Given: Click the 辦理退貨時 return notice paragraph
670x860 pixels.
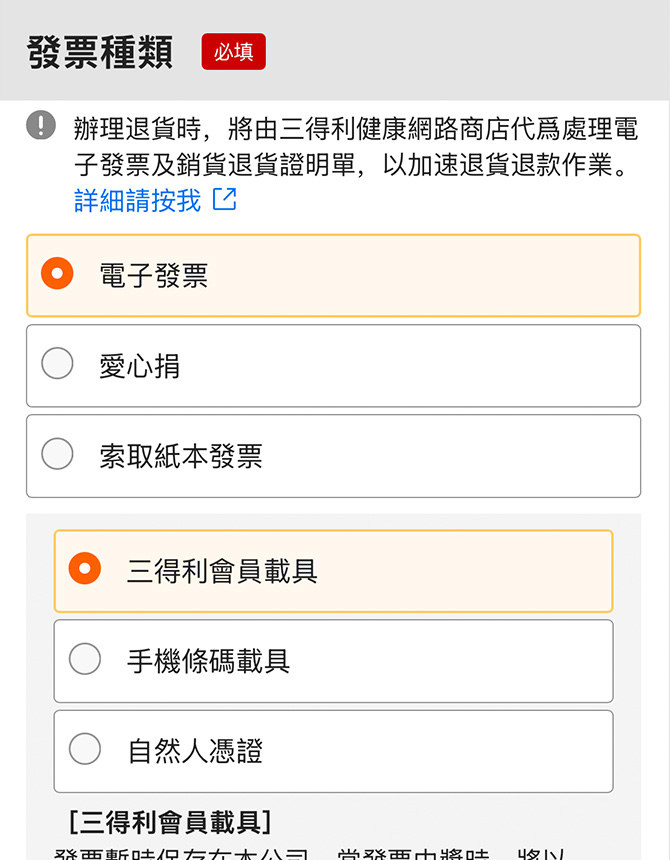Looking at the screenshot, I should 355,146.
